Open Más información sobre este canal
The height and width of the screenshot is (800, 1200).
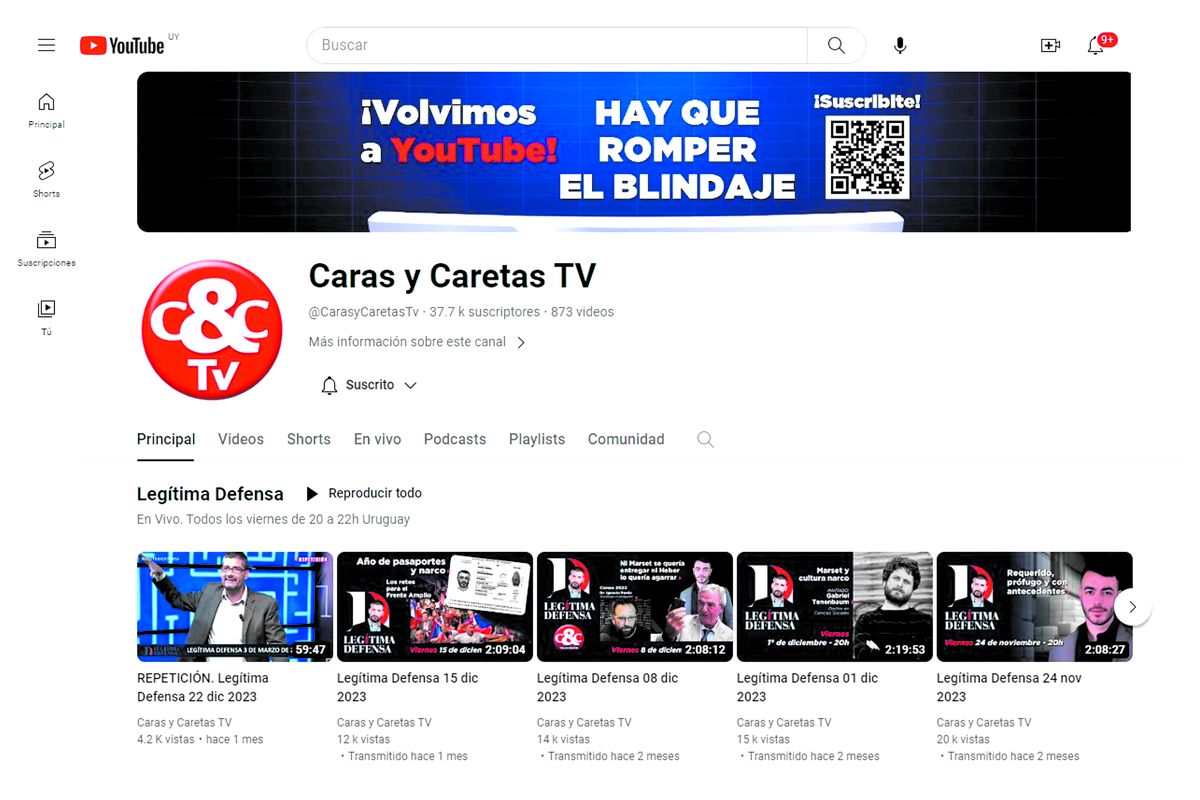pos(407,342)
